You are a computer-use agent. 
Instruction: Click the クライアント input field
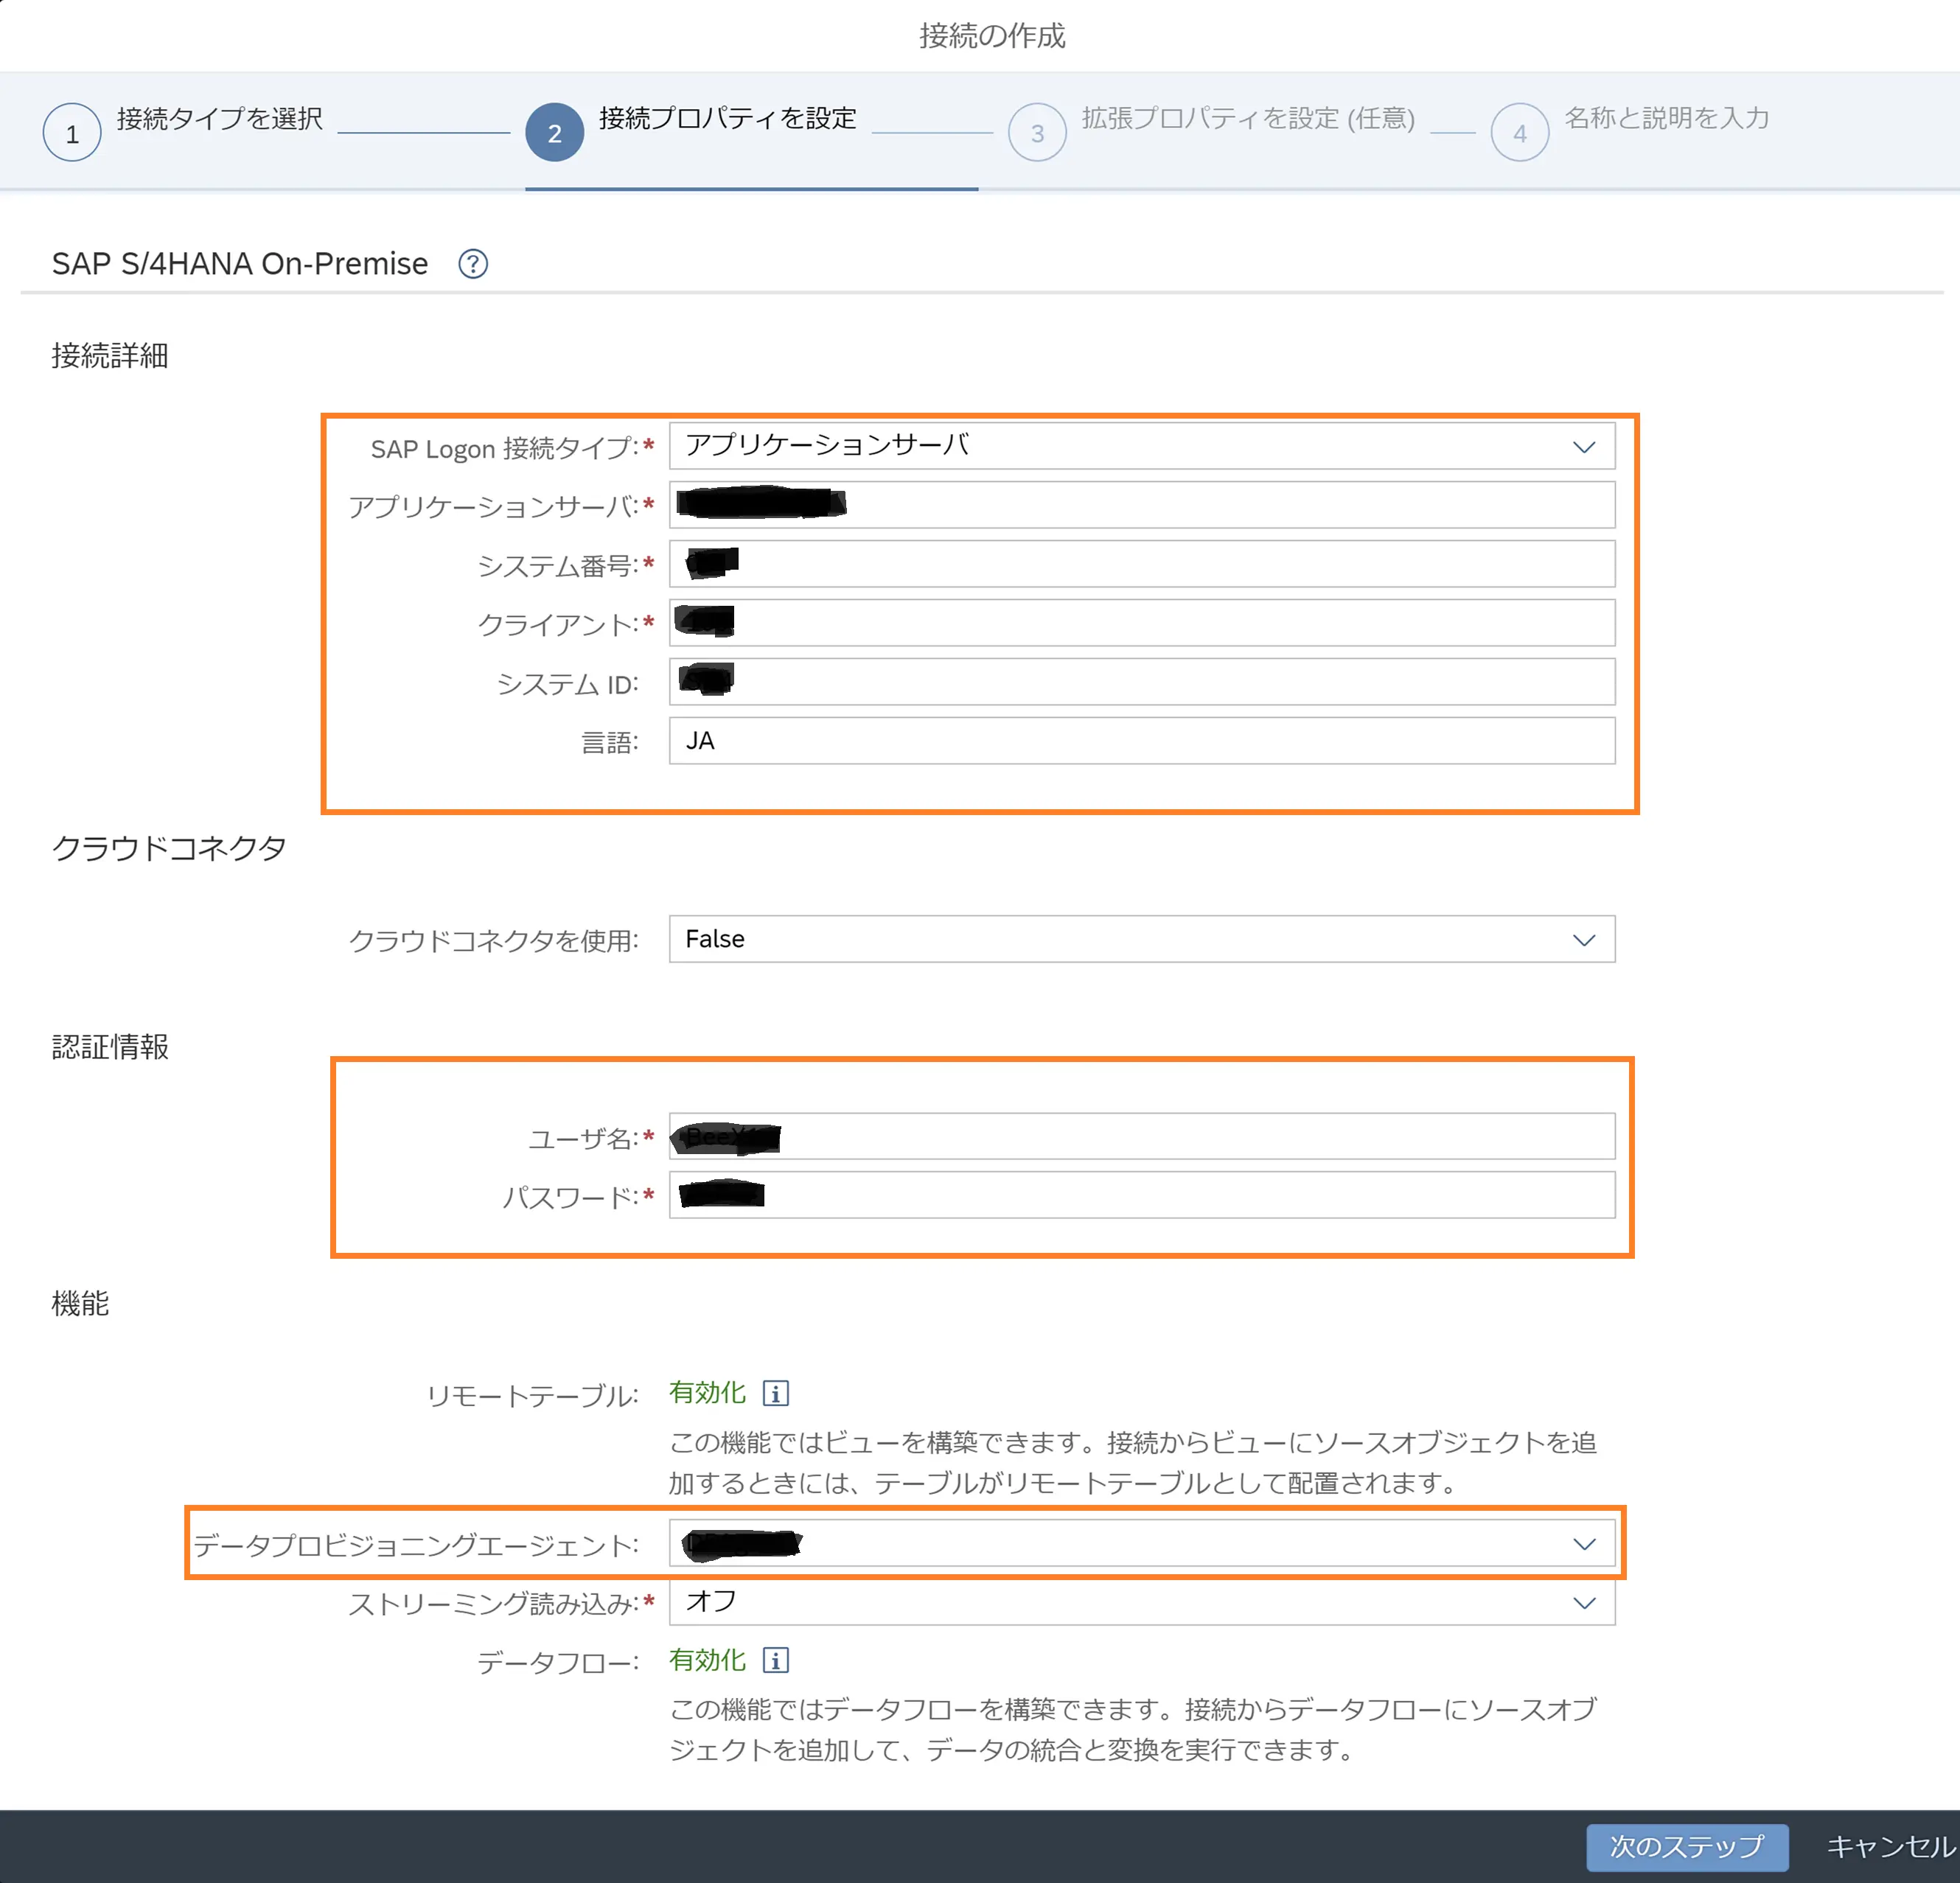click(1142, 623)
